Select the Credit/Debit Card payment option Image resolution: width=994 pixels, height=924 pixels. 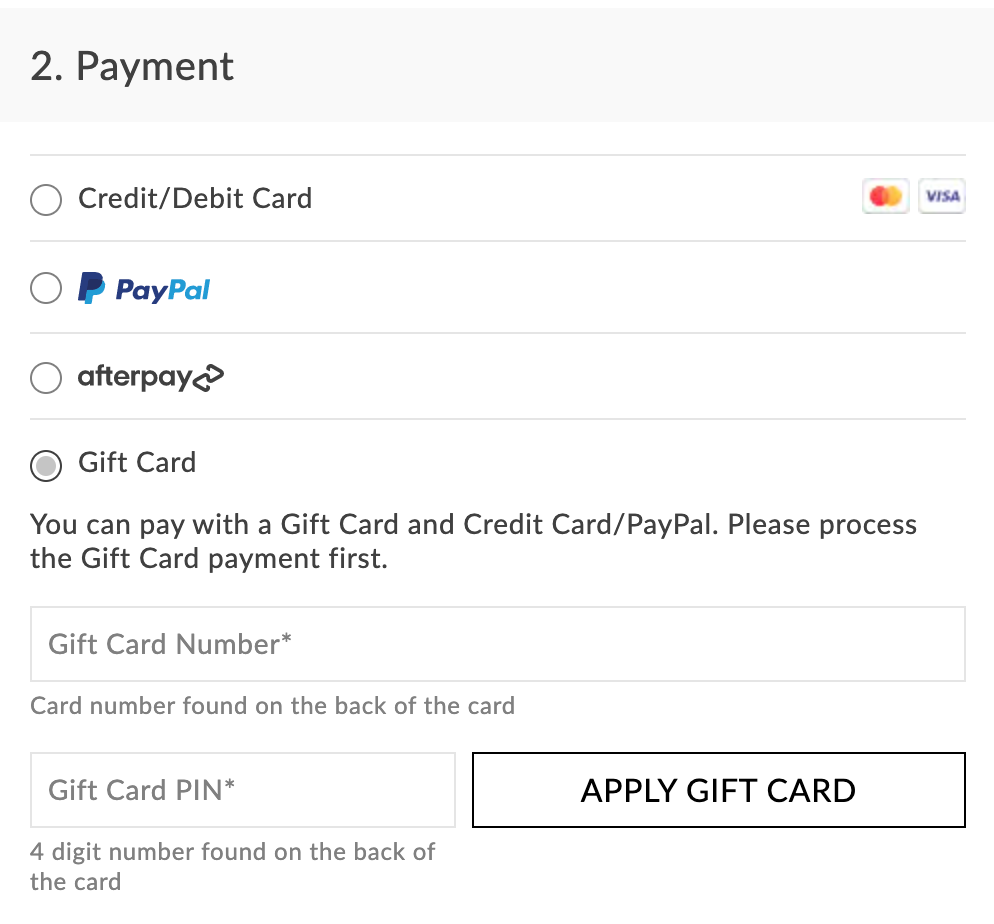(x=46, y=200)
